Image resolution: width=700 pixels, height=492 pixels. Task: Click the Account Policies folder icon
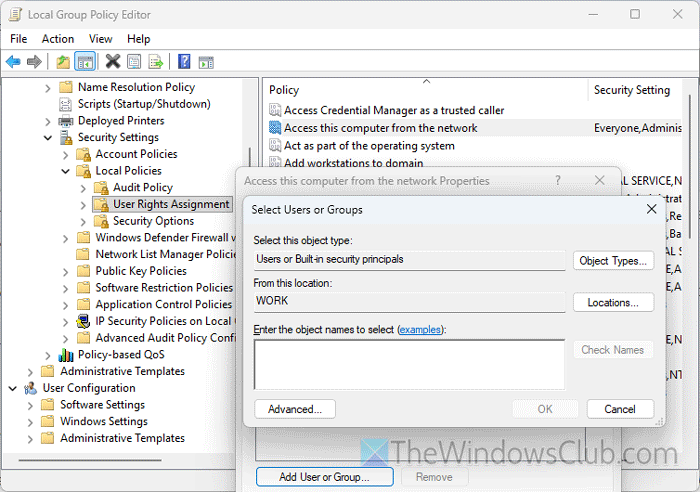coord(83,154)
